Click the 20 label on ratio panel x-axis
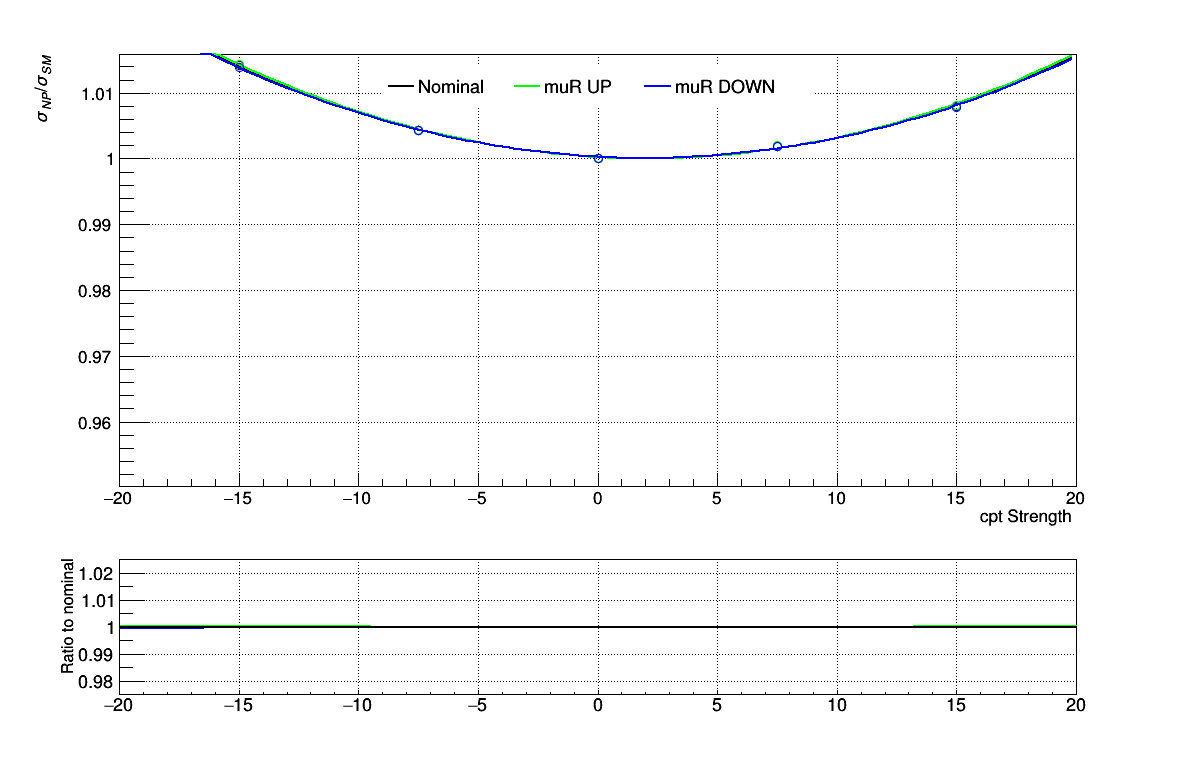 click(1075, 705)
